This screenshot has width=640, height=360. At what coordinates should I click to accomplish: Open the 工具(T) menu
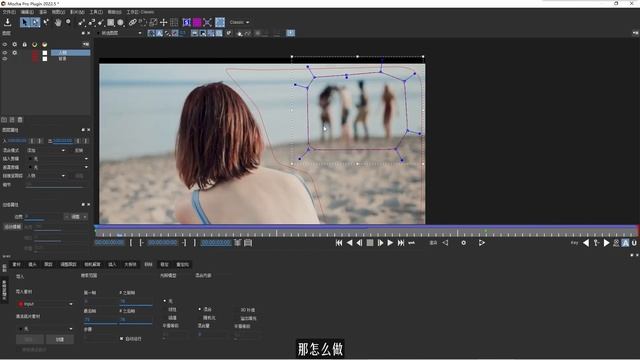96,12
